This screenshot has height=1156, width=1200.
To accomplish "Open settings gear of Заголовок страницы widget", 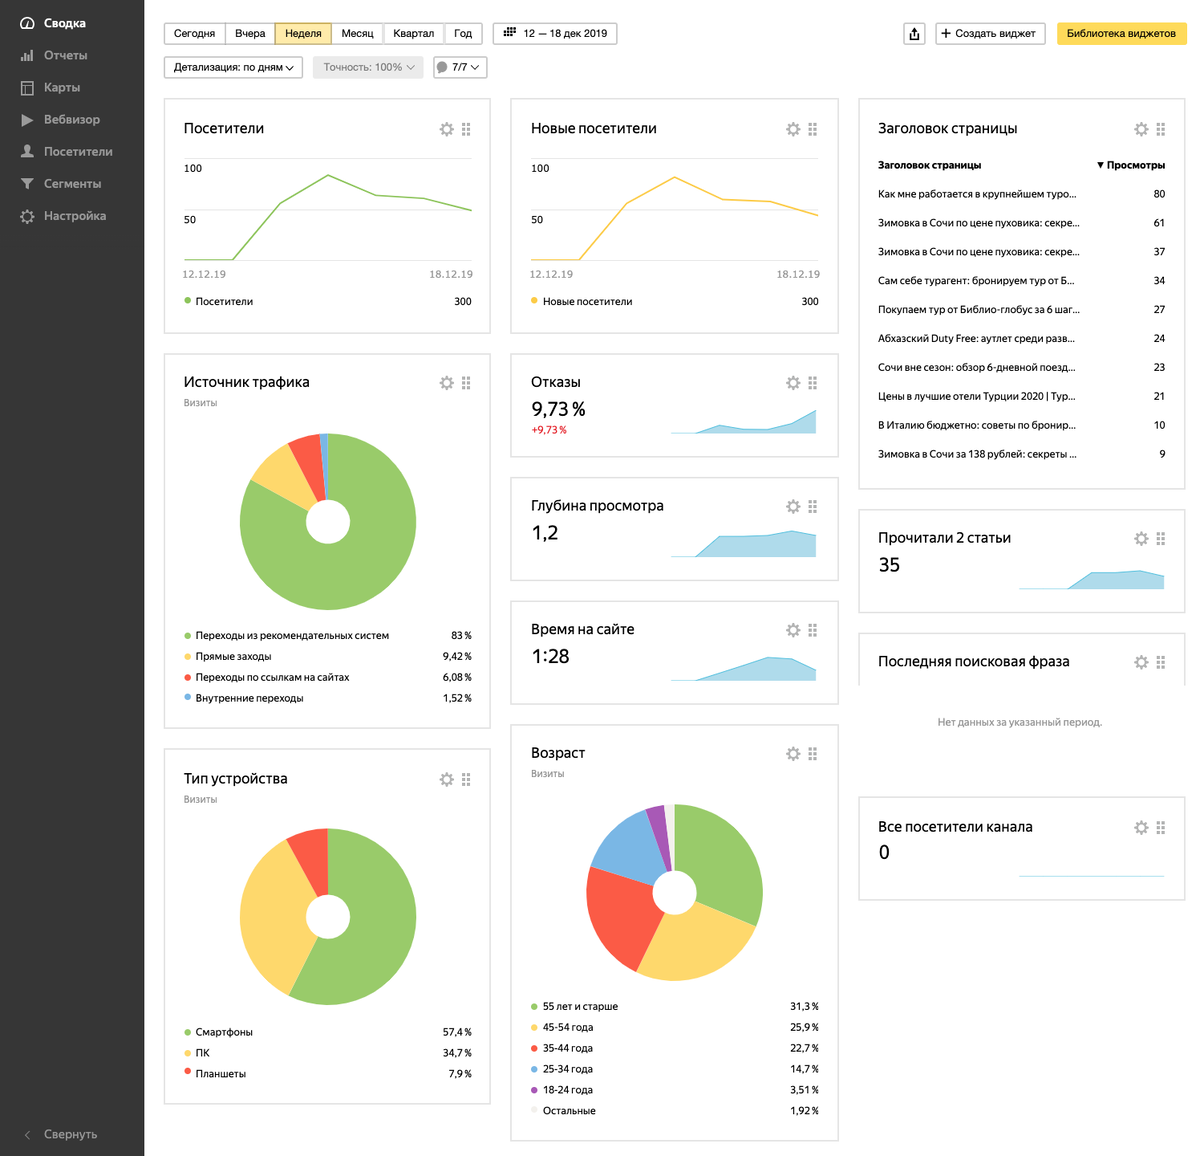I will click(x=1141, y=129).
